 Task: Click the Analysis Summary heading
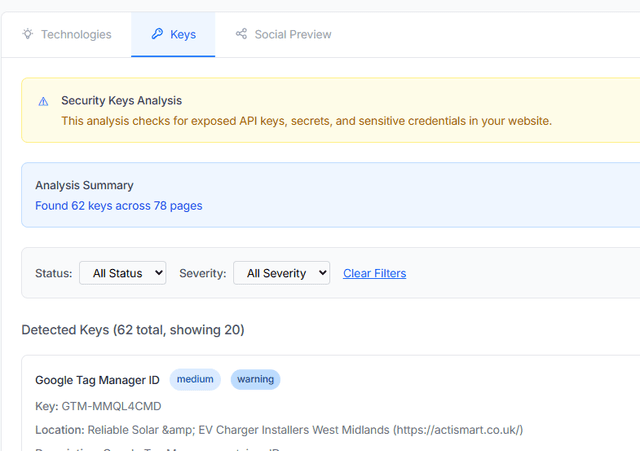[x=84, y=185]
